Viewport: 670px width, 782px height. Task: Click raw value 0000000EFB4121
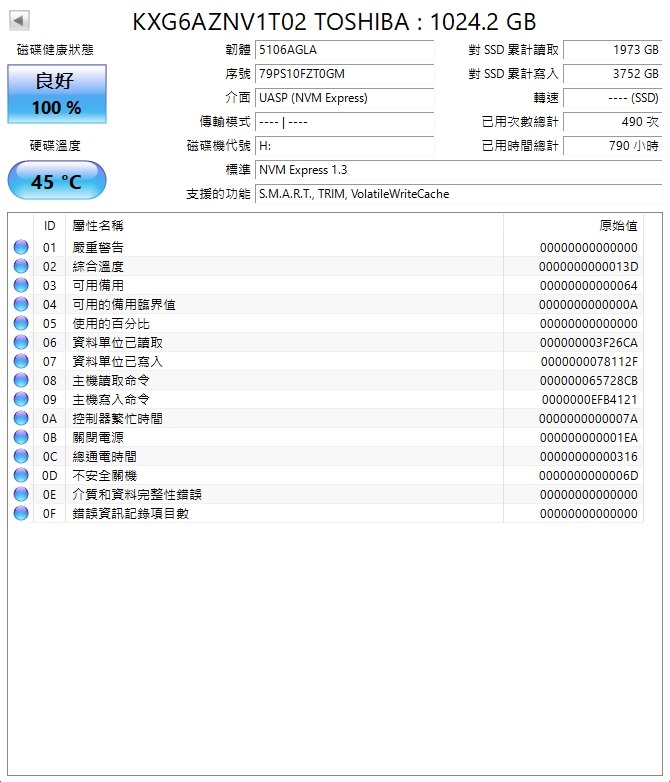tap(589, 399)
